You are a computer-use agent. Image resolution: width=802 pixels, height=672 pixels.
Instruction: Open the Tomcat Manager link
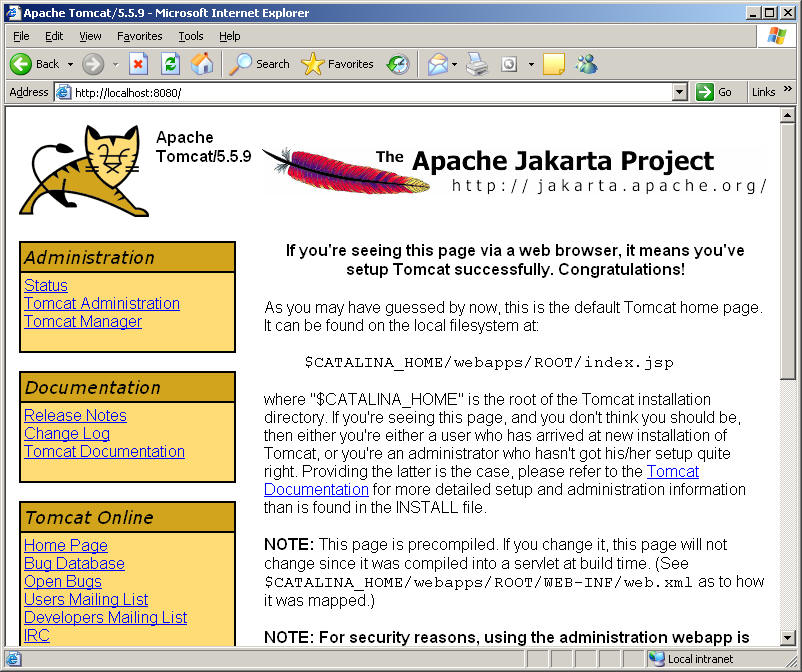click(83, 321)
